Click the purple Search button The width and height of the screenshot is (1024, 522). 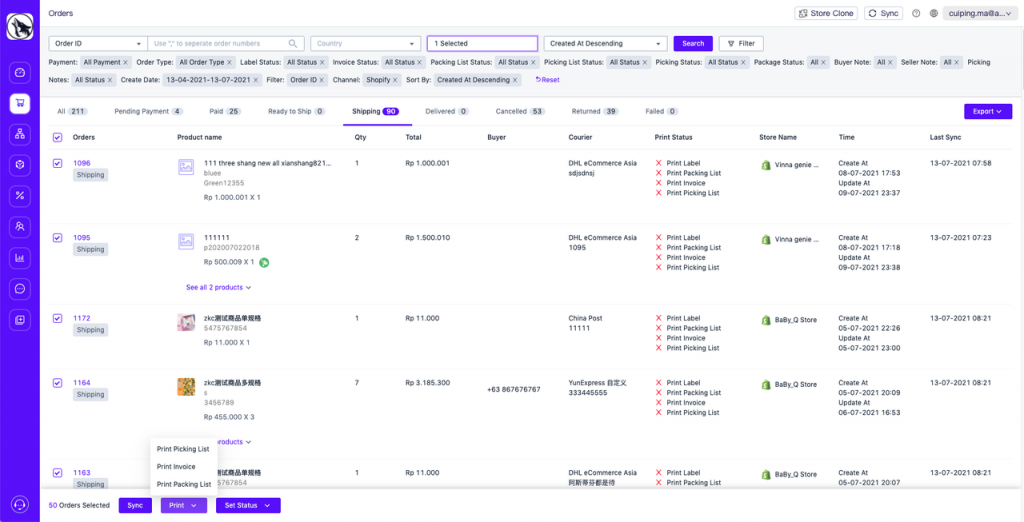[693, 44]
